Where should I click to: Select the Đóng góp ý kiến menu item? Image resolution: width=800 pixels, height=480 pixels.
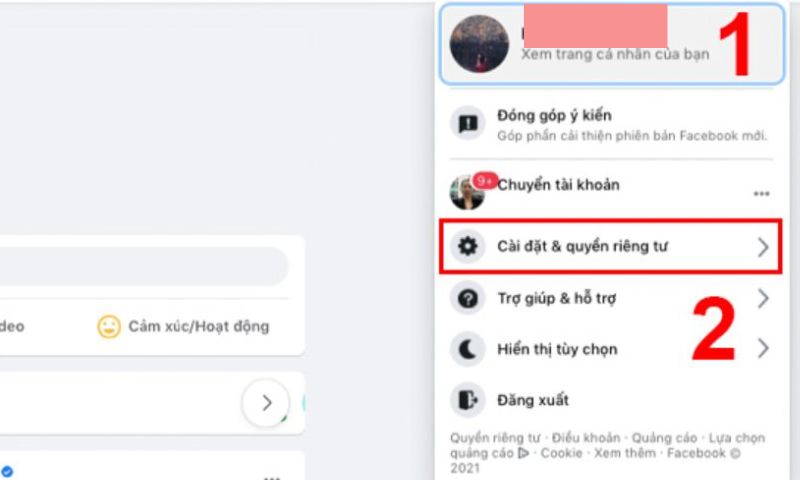(x=611, y=124)
